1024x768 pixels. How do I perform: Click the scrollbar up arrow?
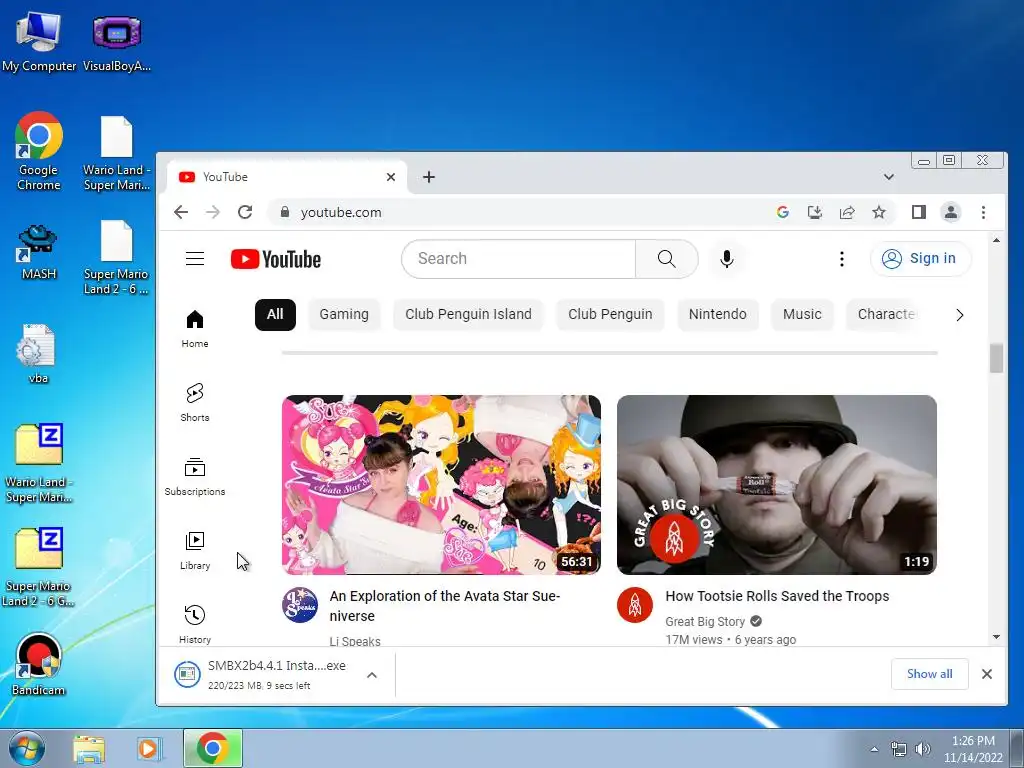click(996, 240)
